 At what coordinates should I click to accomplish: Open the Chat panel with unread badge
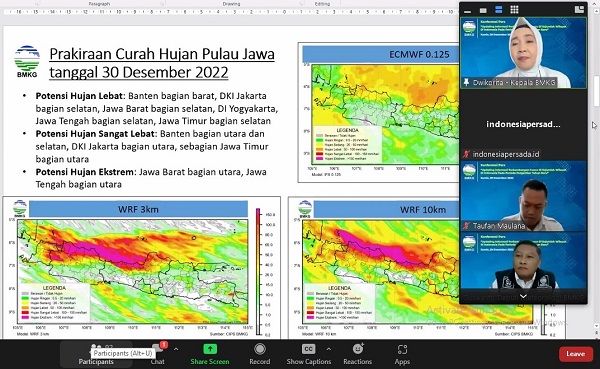point(158,354)
